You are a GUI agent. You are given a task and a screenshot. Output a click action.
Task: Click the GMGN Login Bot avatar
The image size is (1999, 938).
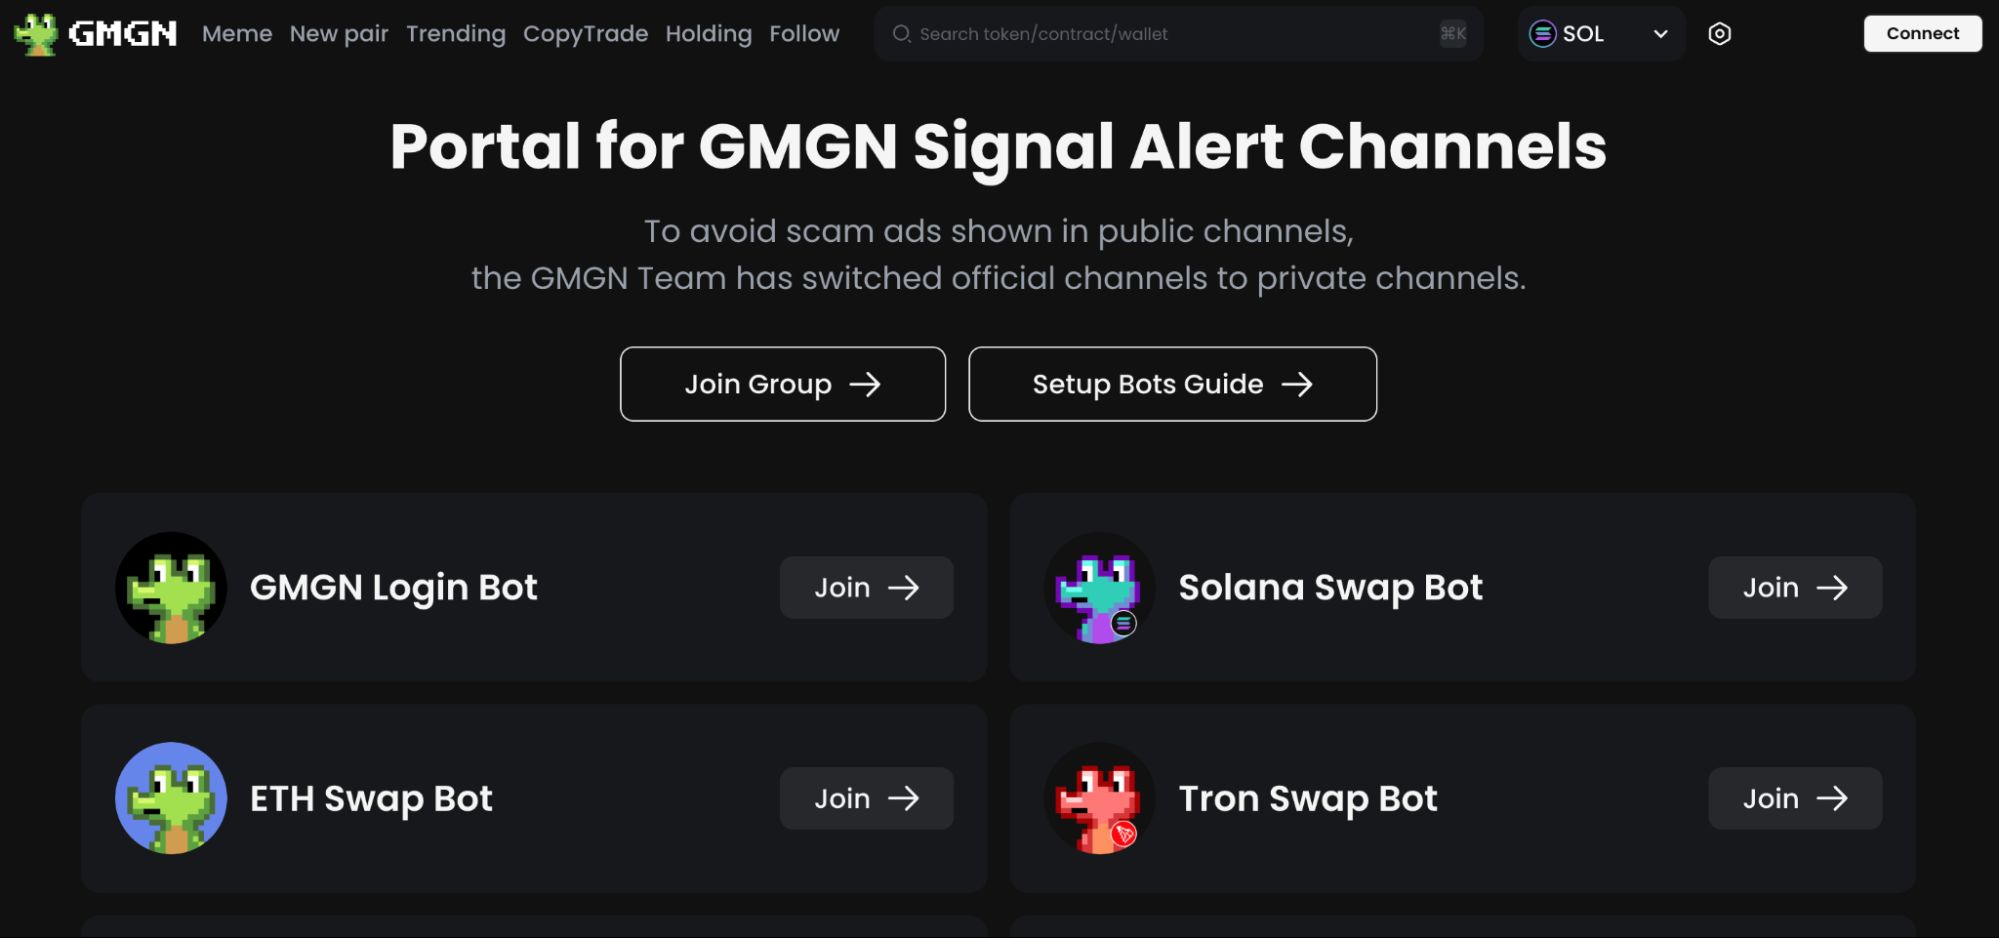171,588
